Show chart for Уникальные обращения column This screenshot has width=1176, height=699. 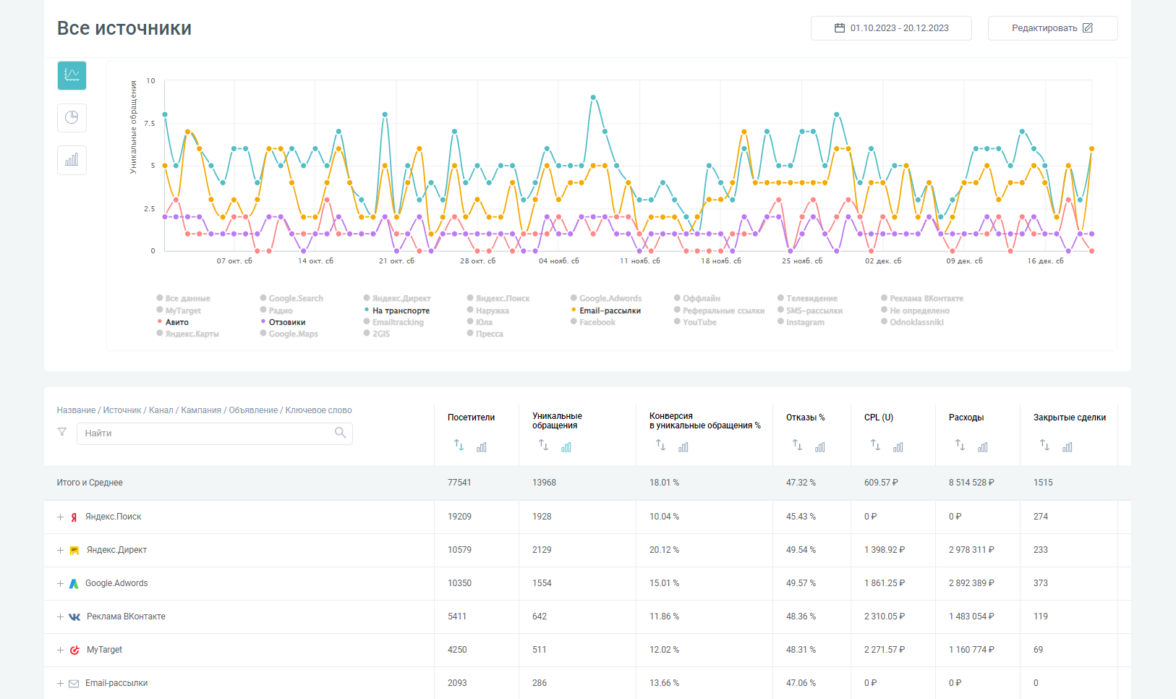tap(567, 446)
